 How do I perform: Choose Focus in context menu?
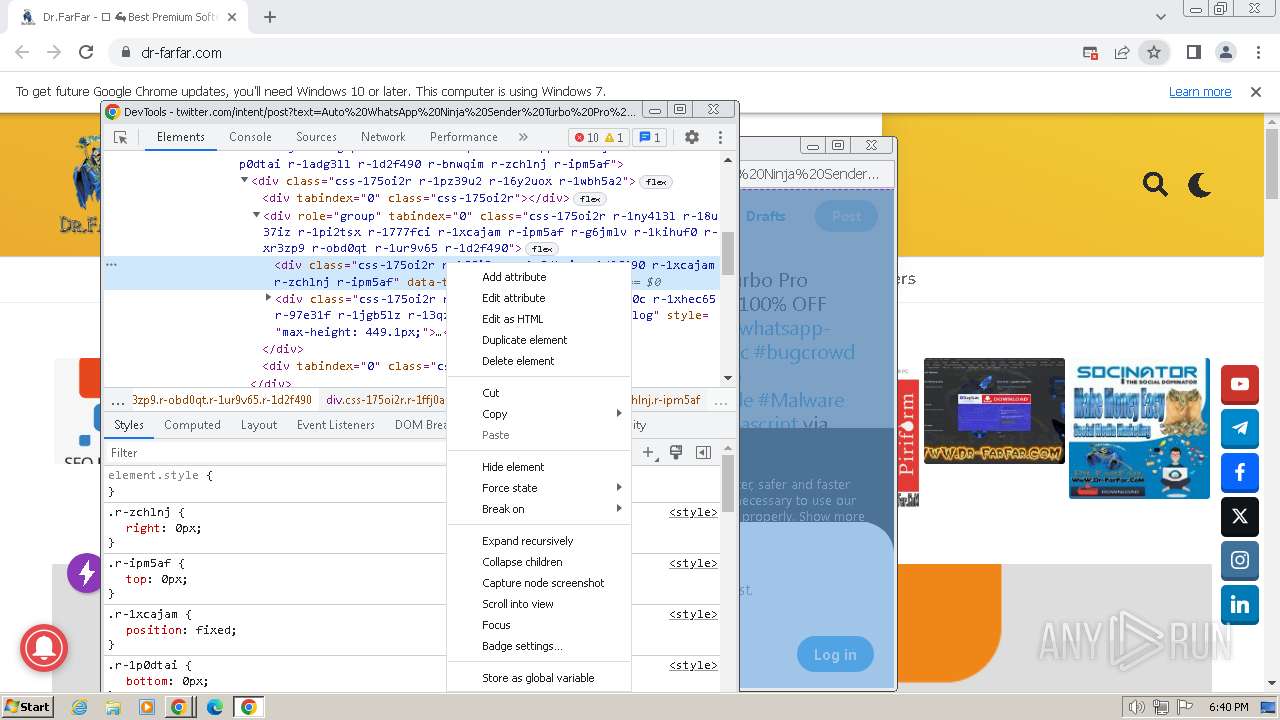[539, 625]
